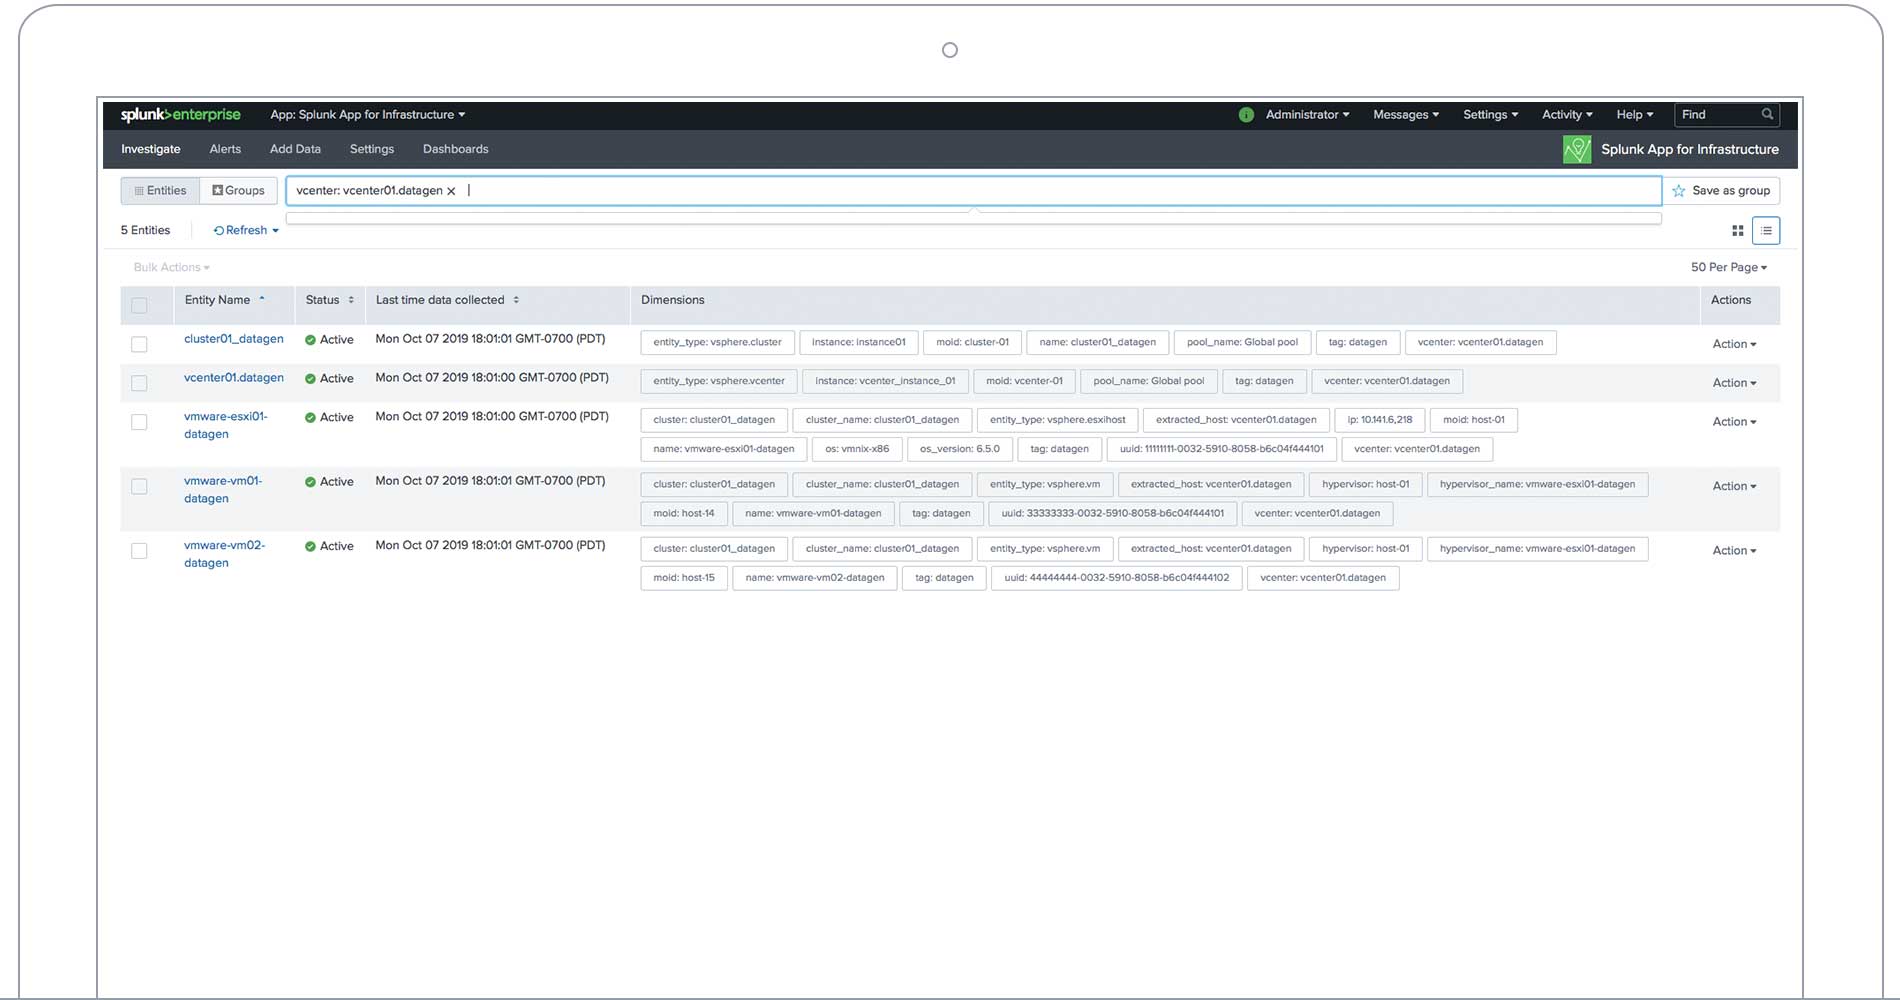Click the pool_name: Global pool tag in cluster01 row

(x=1242, y=343)
